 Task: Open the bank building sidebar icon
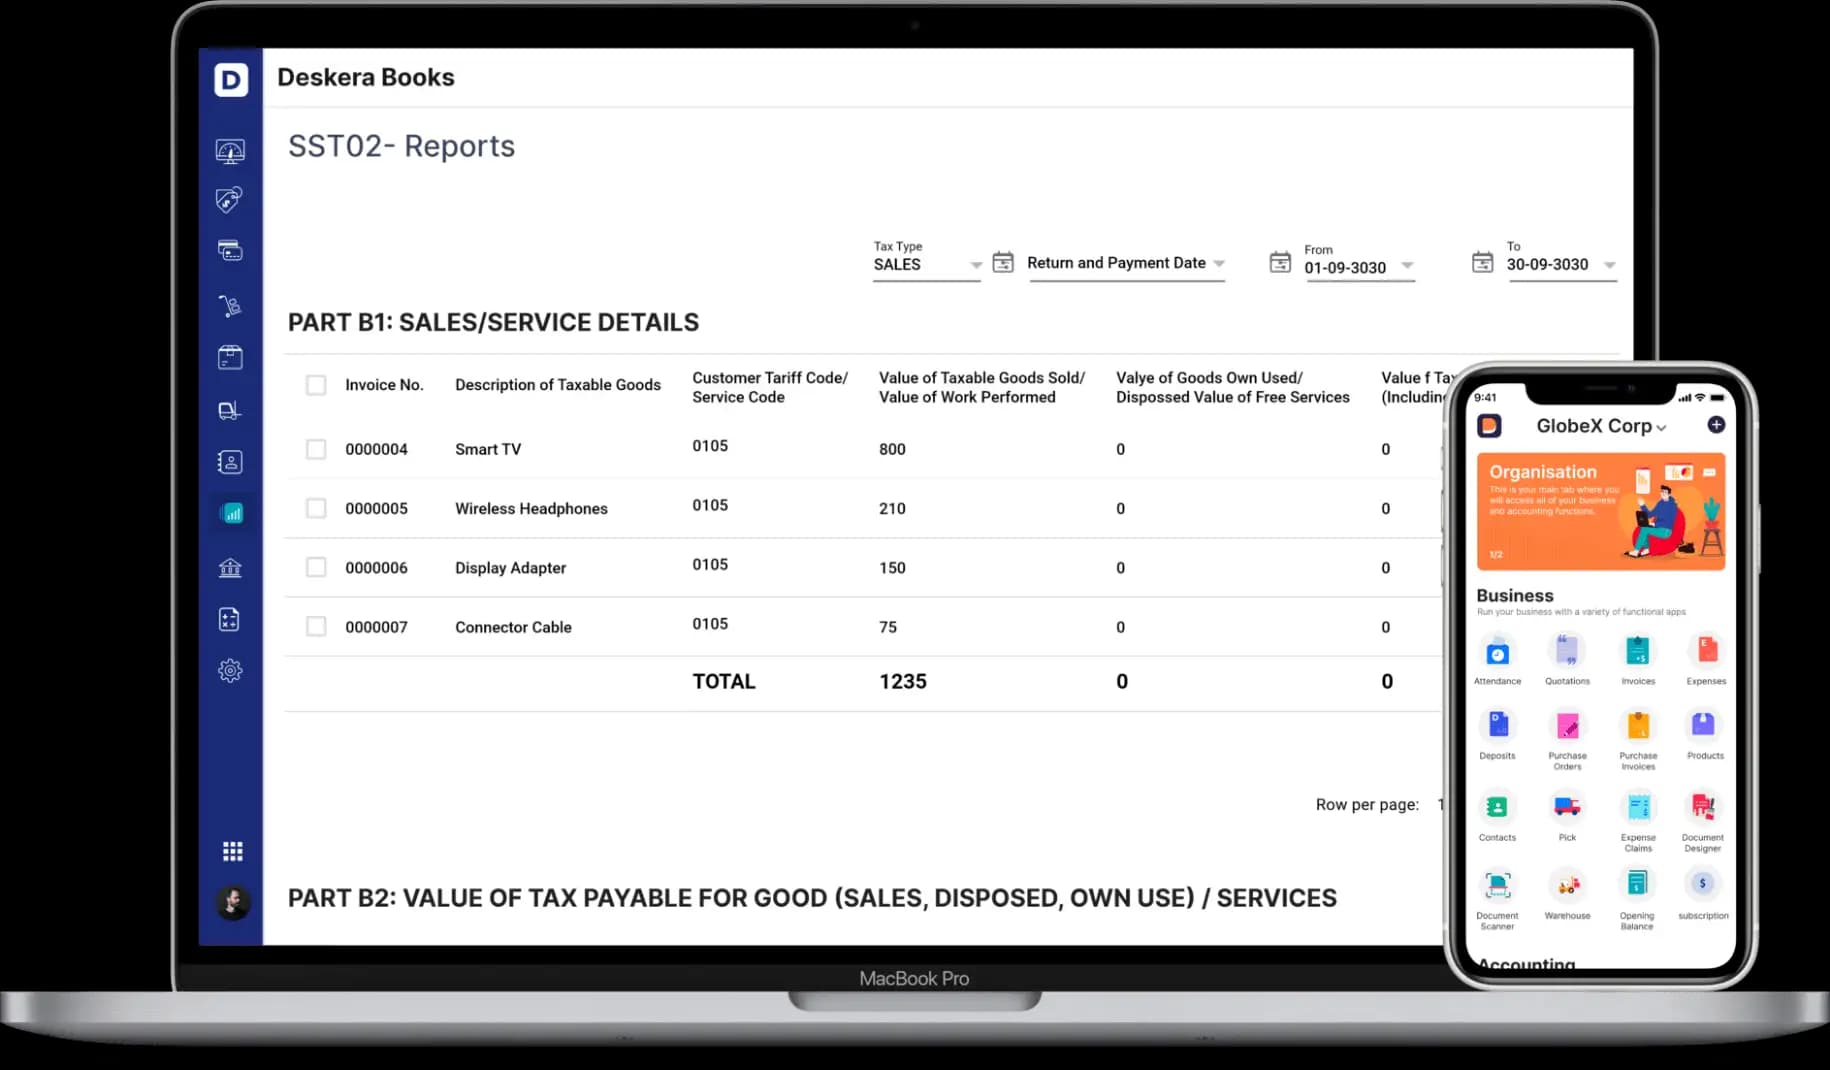[x=230, y=568]
